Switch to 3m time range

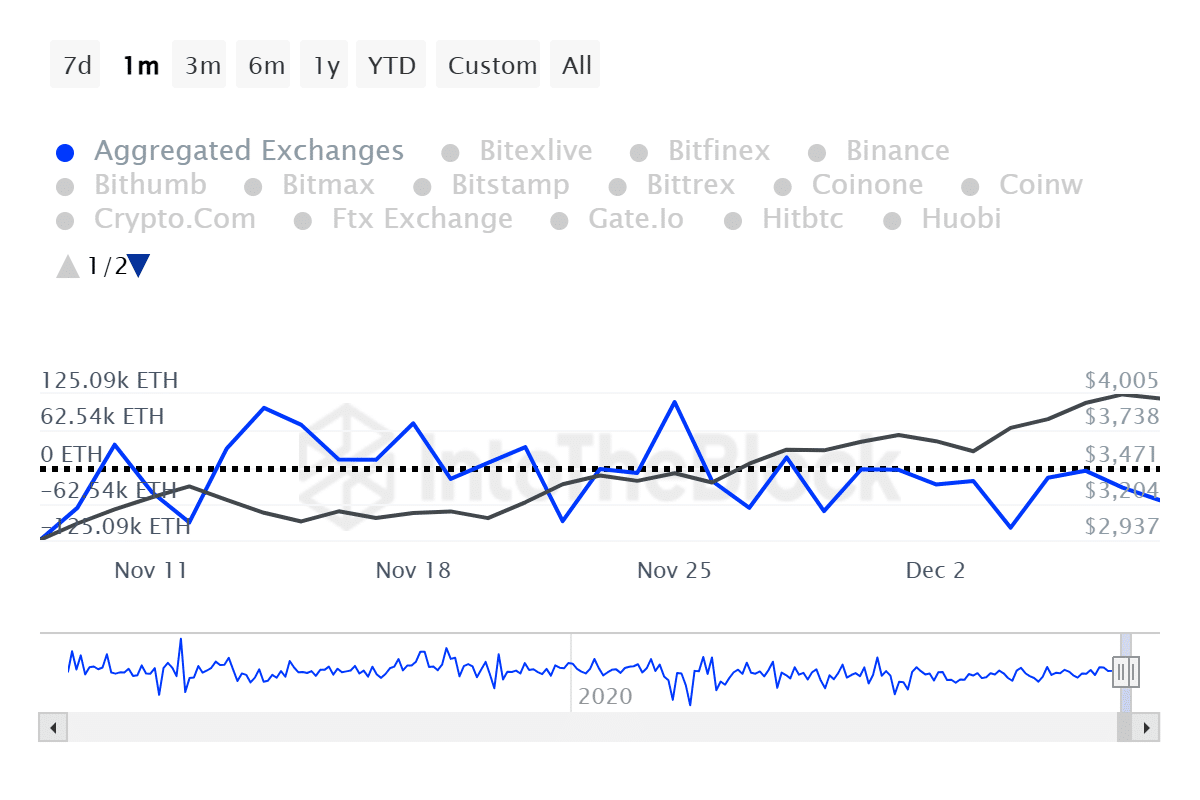[x=202, y=66]
